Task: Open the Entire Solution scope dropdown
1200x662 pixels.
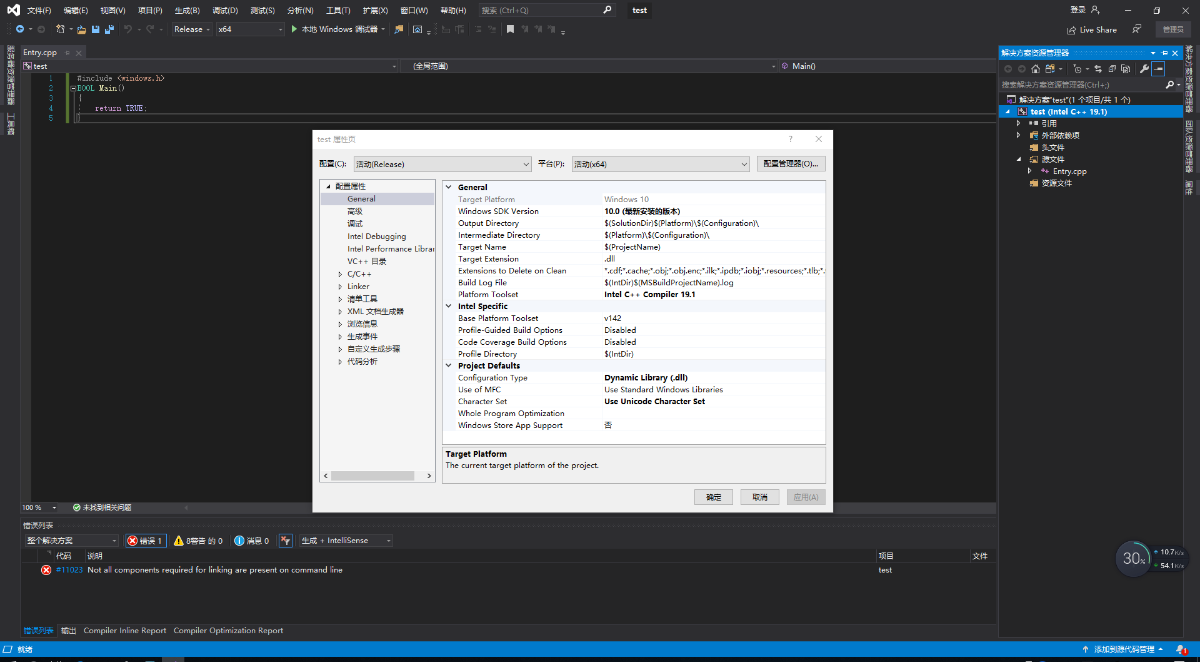Action: coord(71,541)
